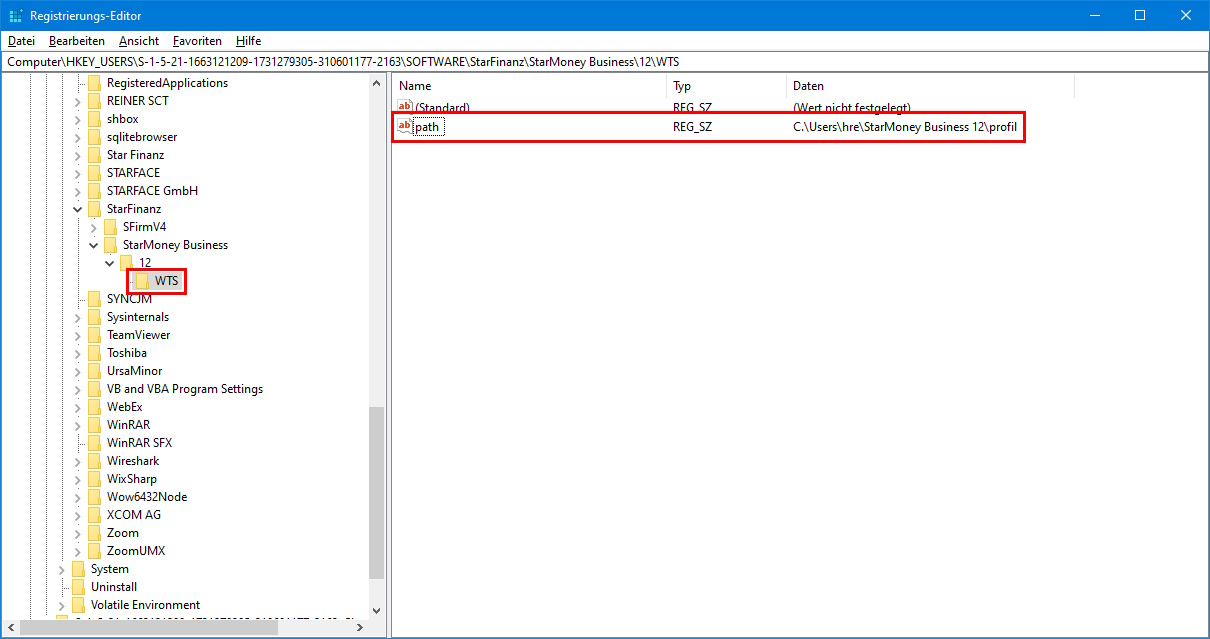Select the STARFACE GmbH folder icon
The height and width of the screenshot is (639, 1210).
click(95, 191)
